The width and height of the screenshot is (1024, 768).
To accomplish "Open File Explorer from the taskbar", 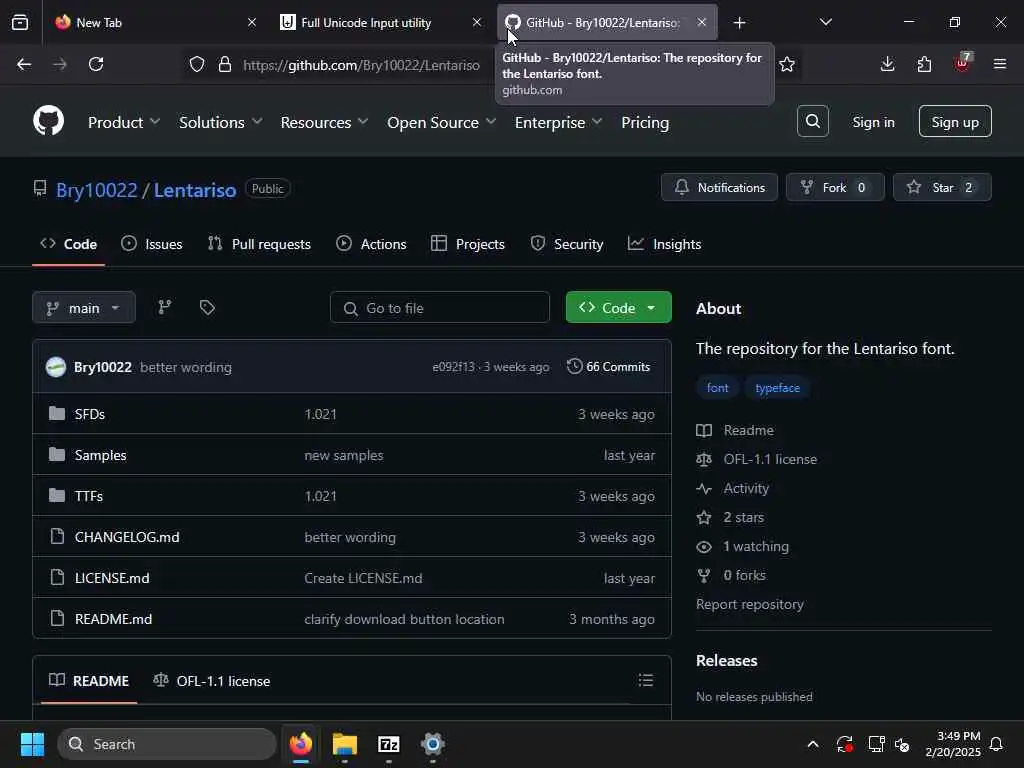I will 345,744.
